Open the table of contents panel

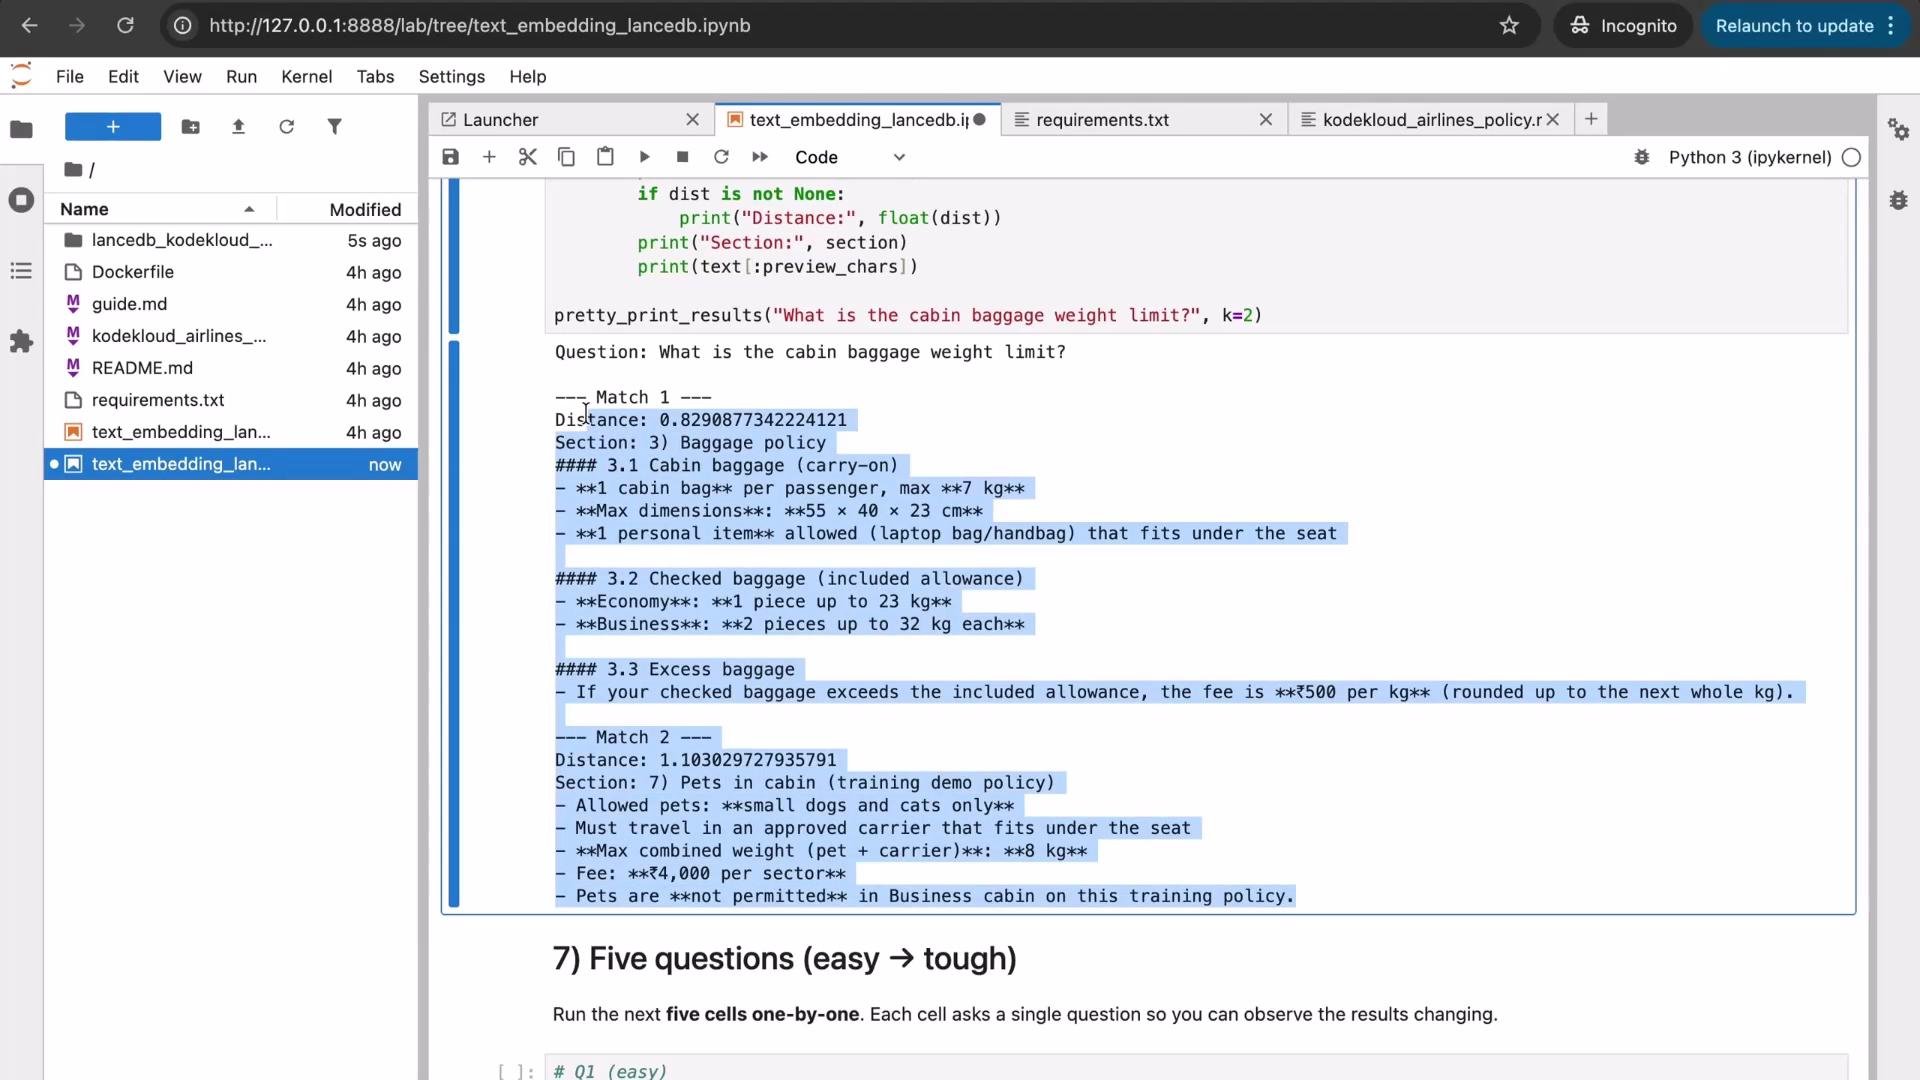(x=21, y=271)
